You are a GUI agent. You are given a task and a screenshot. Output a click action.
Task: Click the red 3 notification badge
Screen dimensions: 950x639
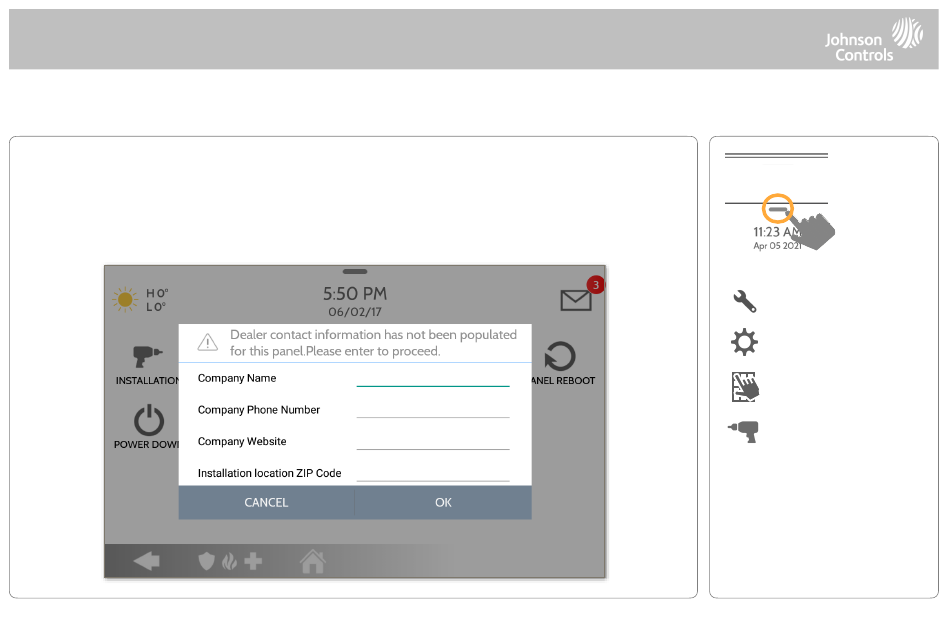(596, 285)
